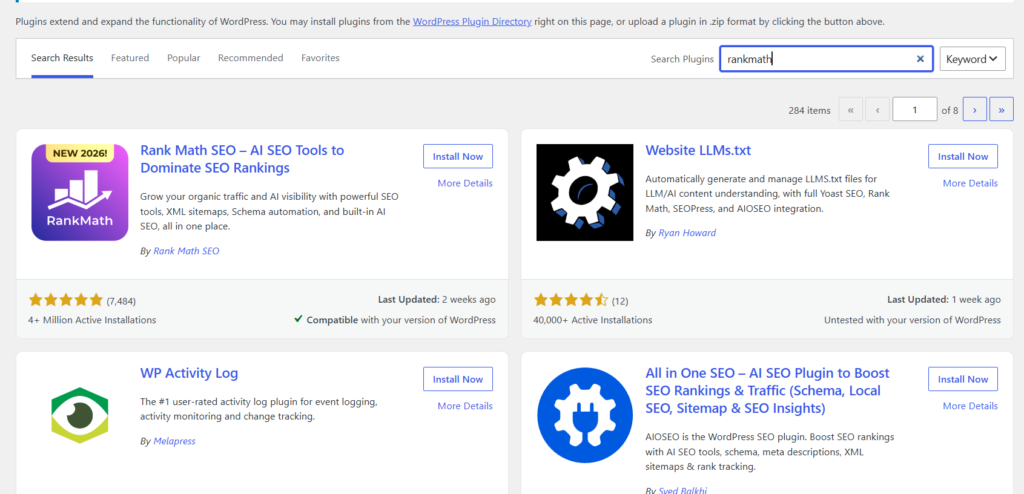Select the 40,000+ Active Installations text
This screenshot has height=494, width=1024.
point(593,320)
